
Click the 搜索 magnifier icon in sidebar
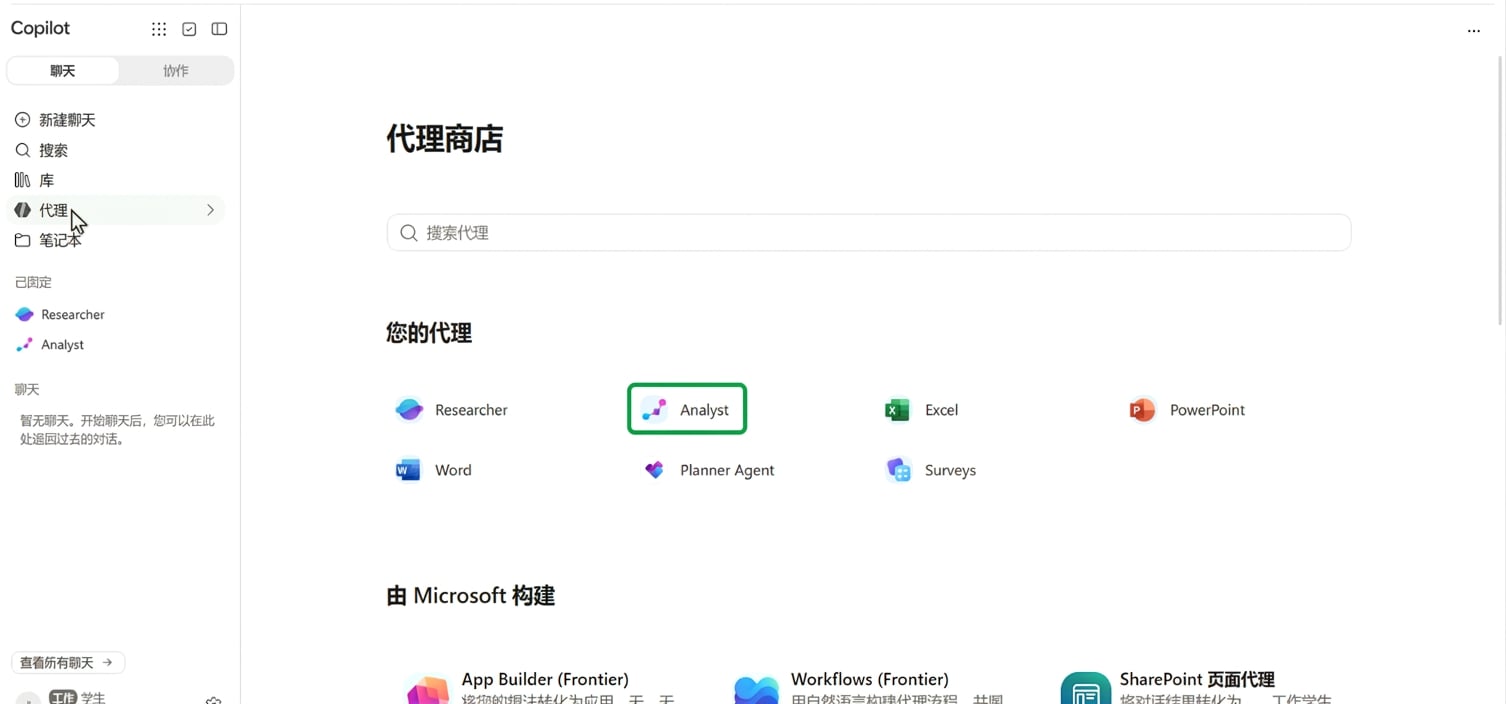pyautogui.click(x=22, y=150)
